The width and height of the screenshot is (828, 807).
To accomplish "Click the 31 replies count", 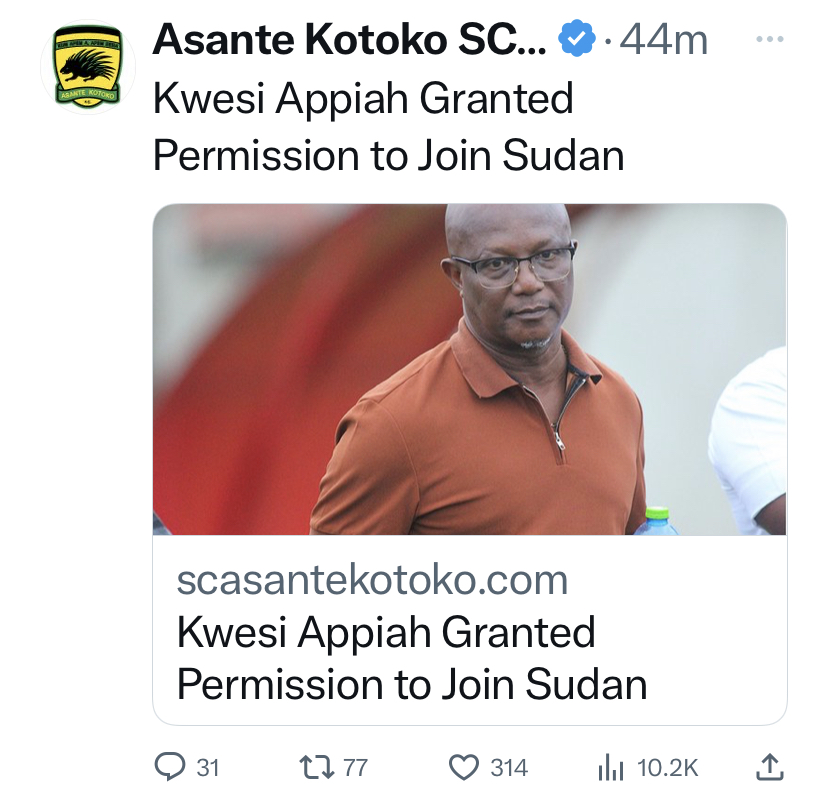I will (x=207, y=768).
